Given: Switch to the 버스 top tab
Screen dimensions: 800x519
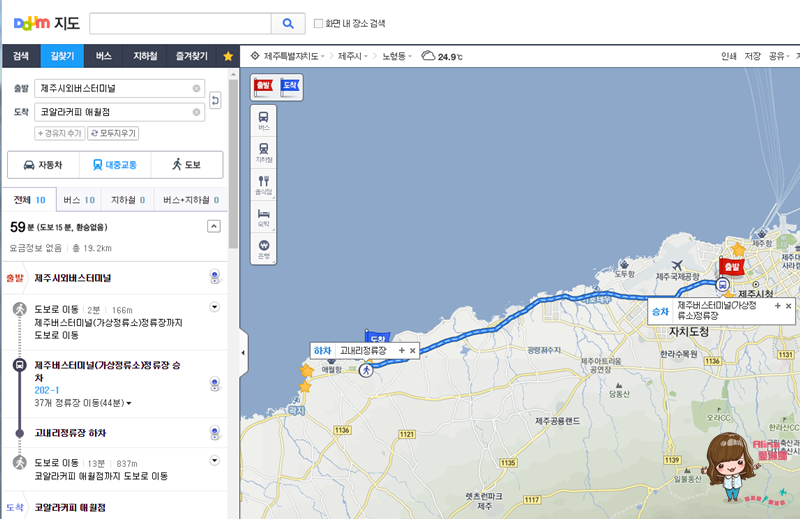Looking at the screenshot, I should coord(104,56).
